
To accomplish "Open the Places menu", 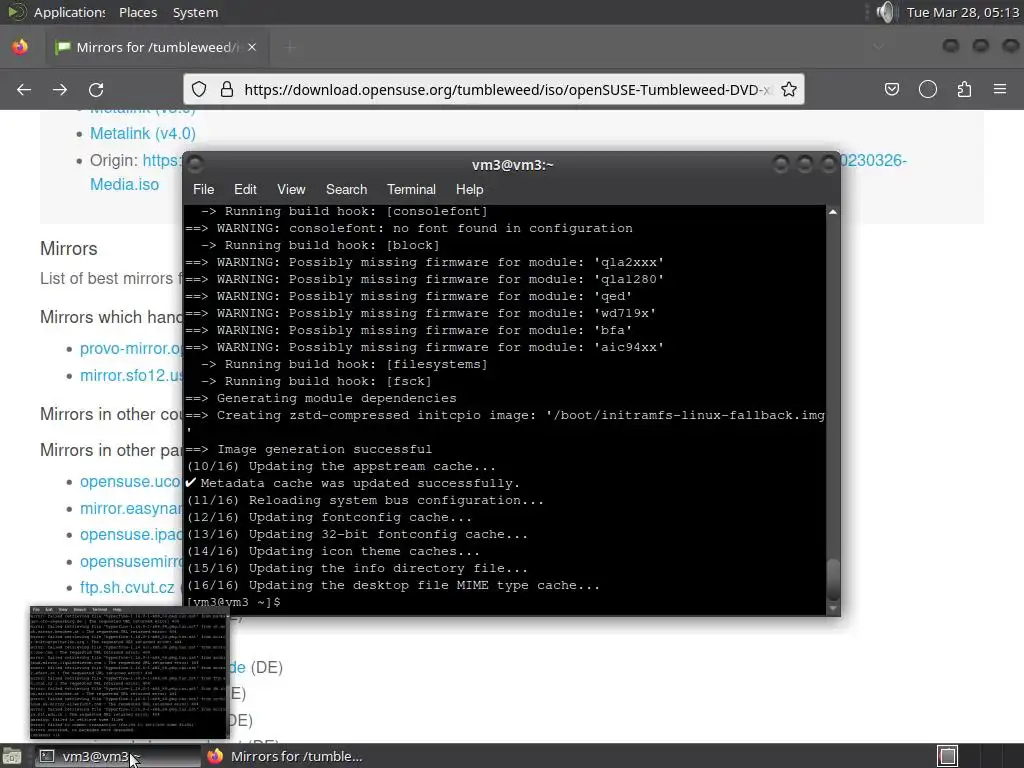I will tap(138, 12).
